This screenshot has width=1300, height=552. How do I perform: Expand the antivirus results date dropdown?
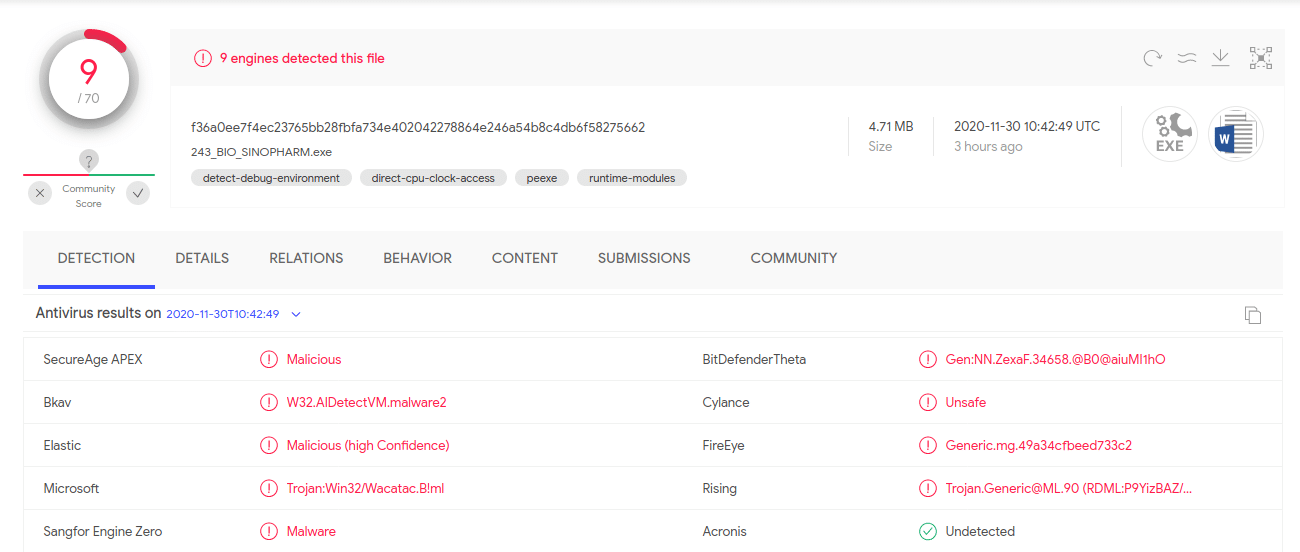(296, 314)
